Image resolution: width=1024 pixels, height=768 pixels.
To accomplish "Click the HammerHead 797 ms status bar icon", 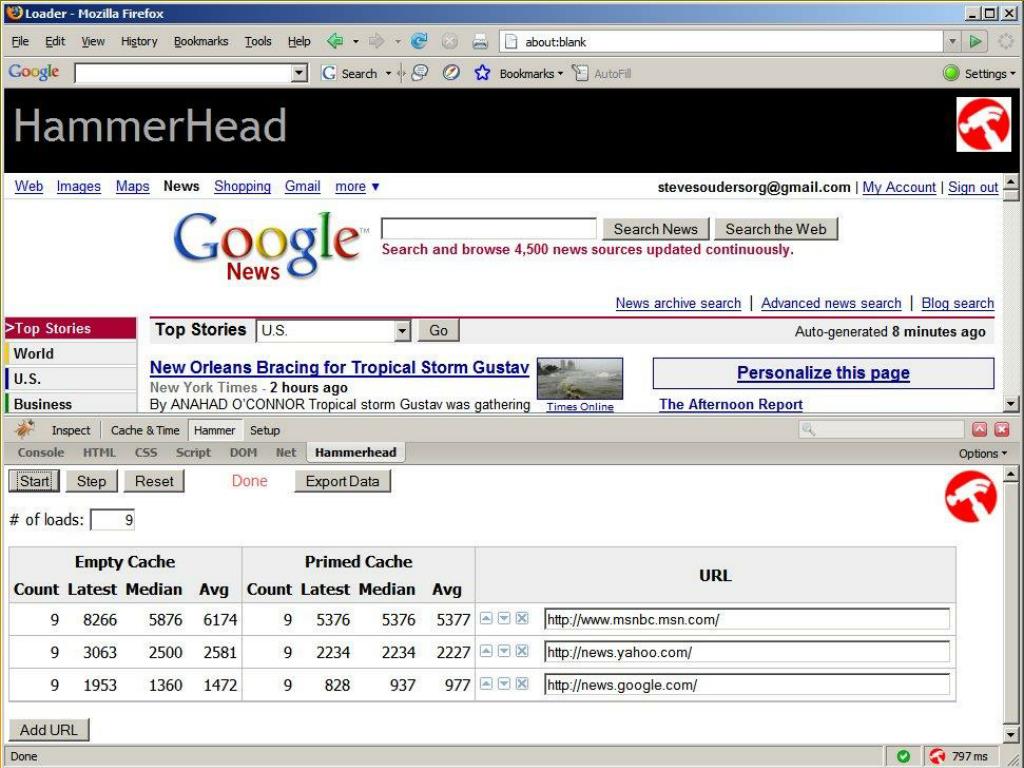I will (x=938, y=756).
